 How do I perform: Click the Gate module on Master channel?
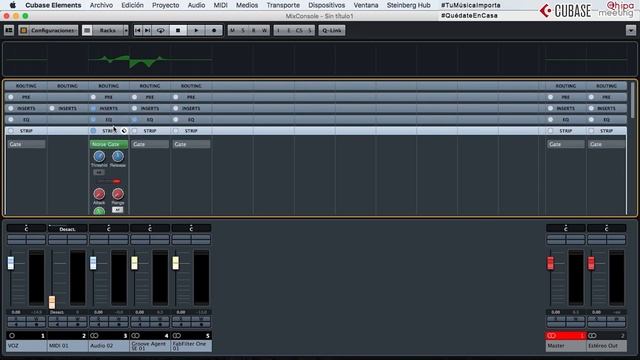point(566,144)
